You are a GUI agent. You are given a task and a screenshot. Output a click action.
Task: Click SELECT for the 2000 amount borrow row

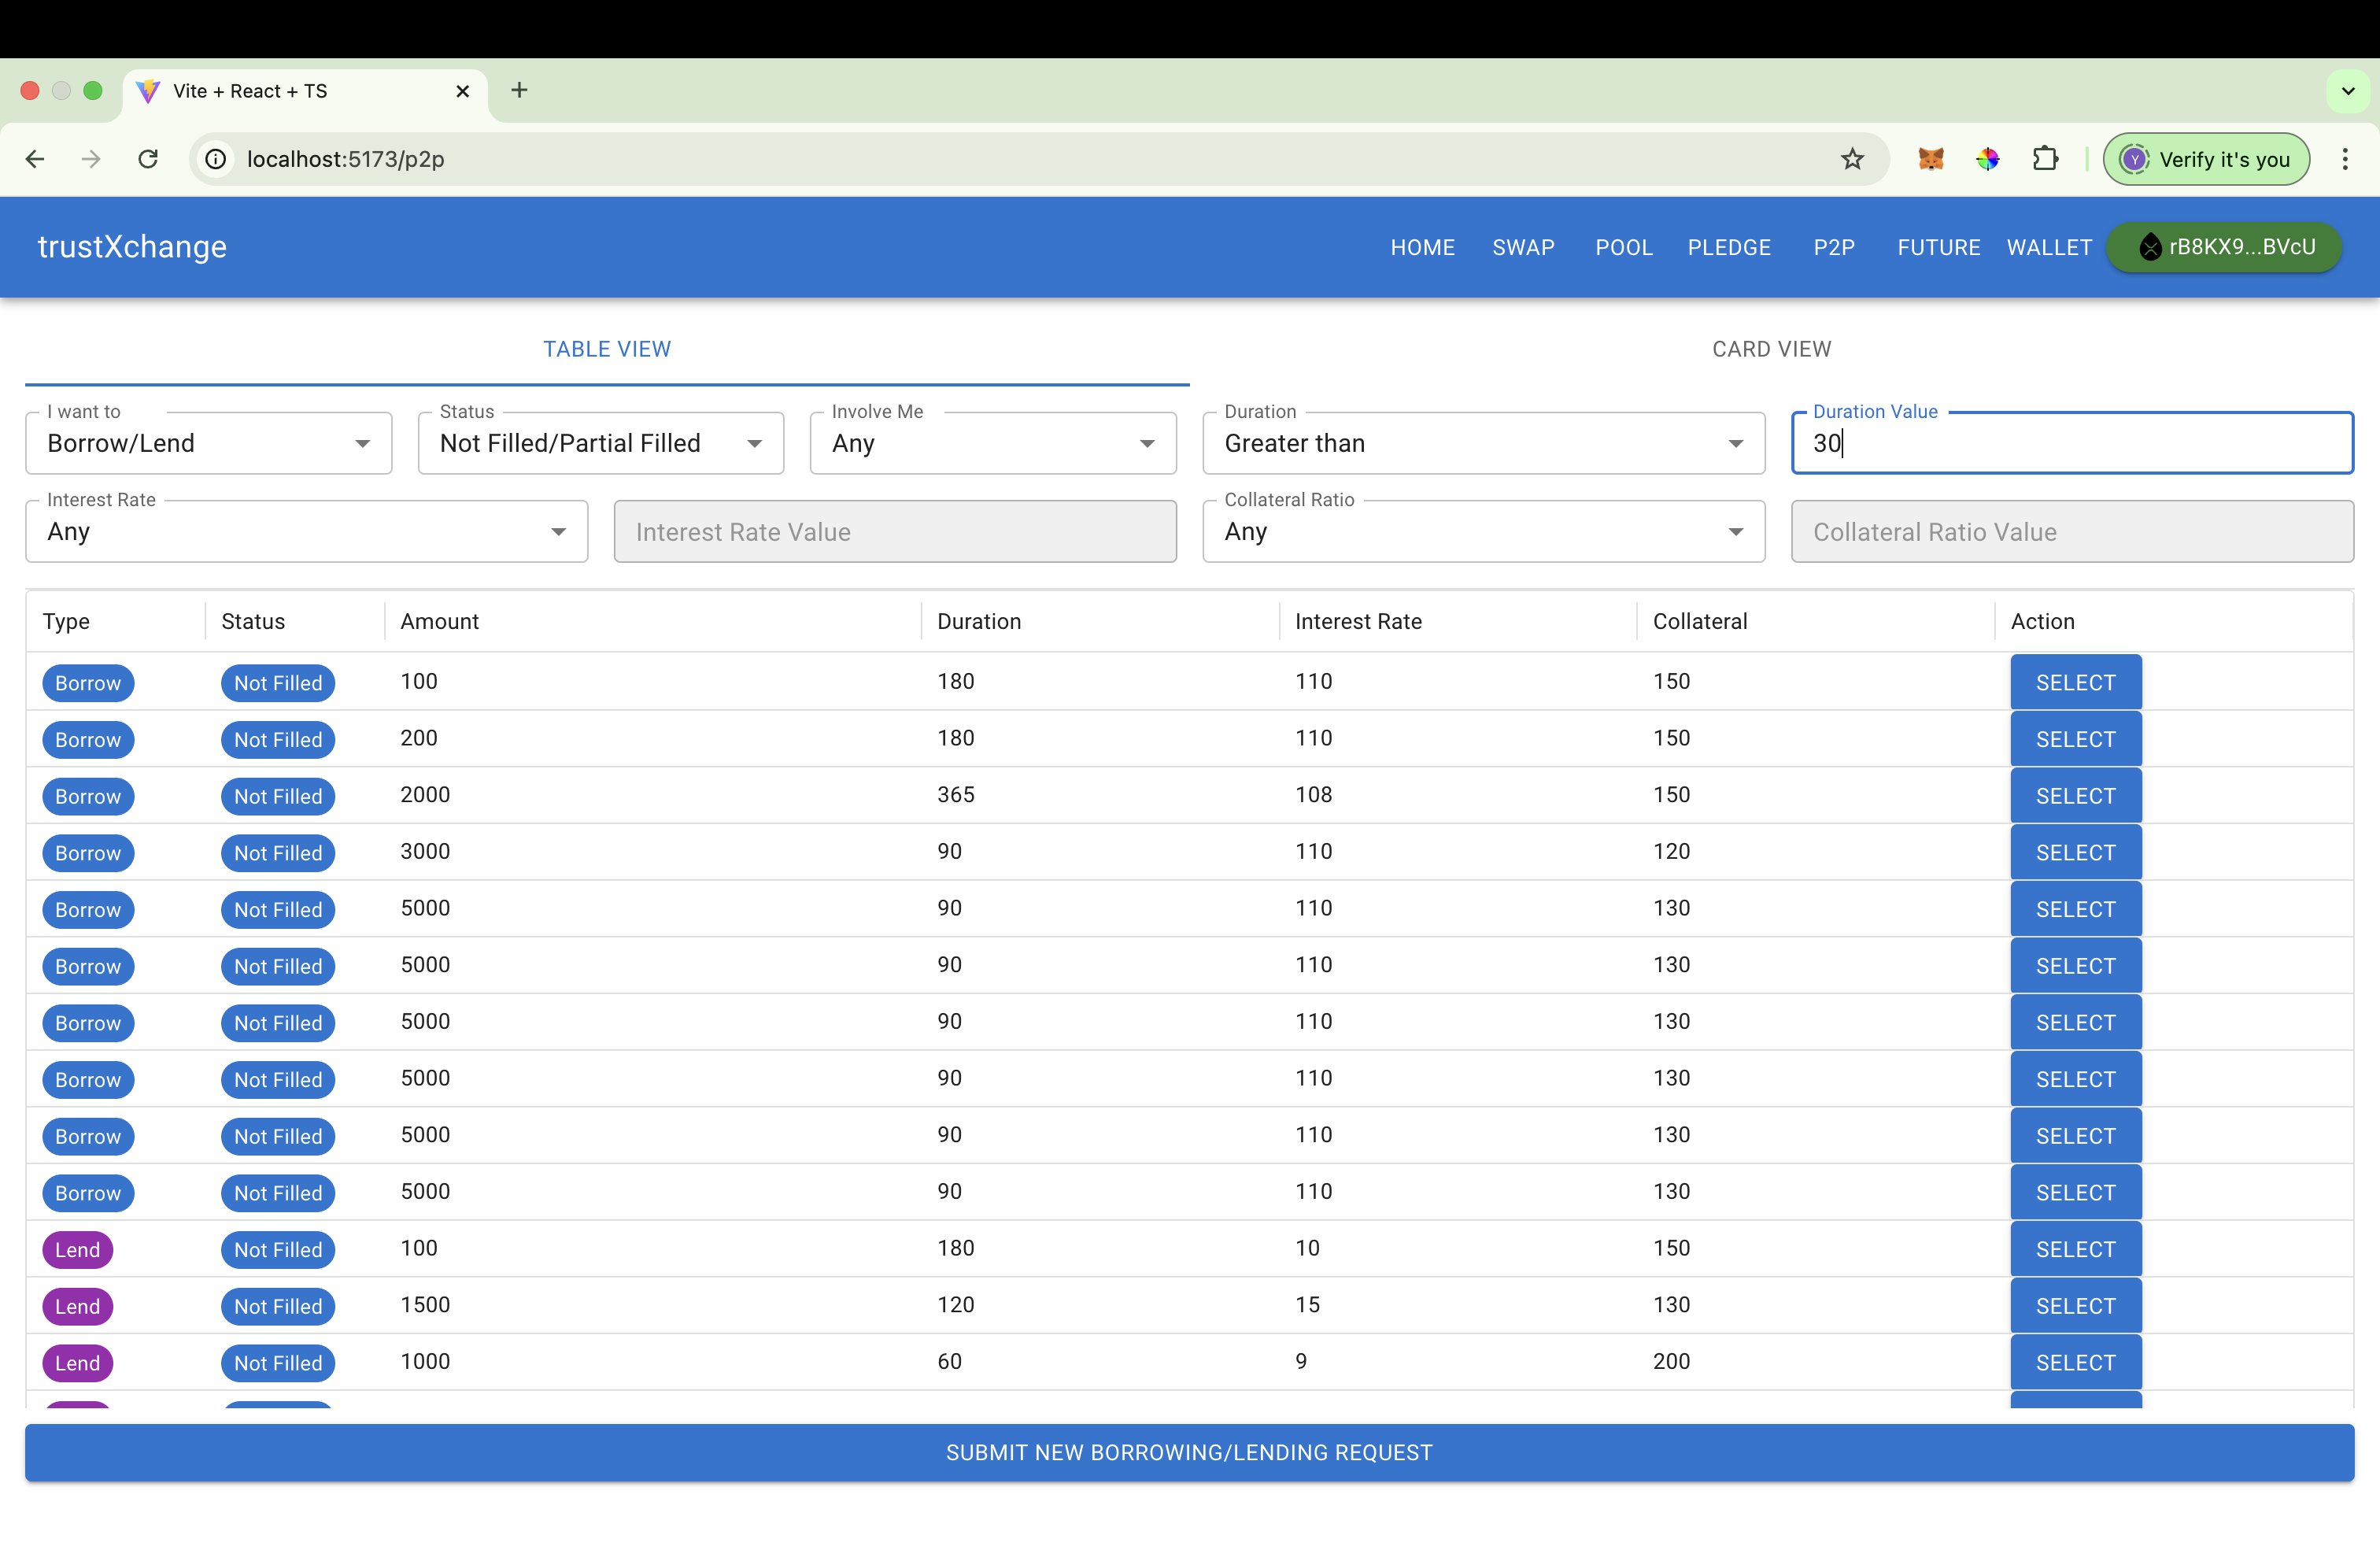pyautogui.click(x=2075, y=796)
